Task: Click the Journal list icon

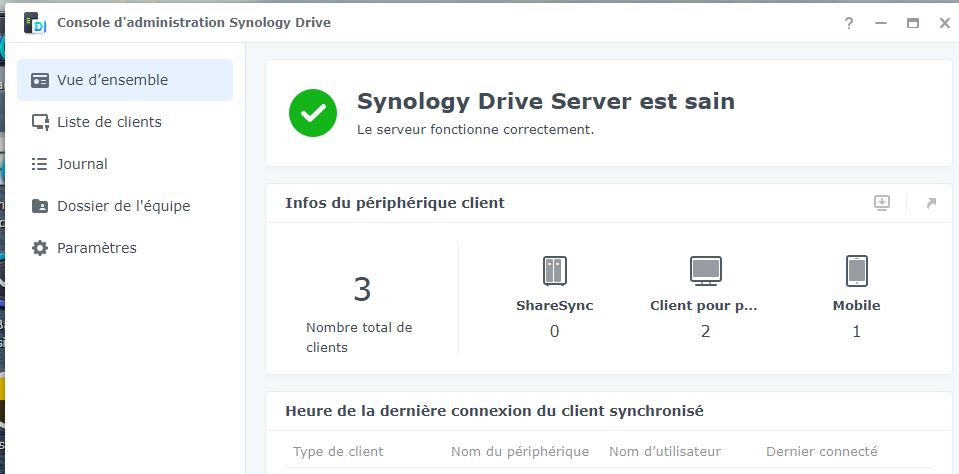Action: pyautogui.click(x=40, y=164)
